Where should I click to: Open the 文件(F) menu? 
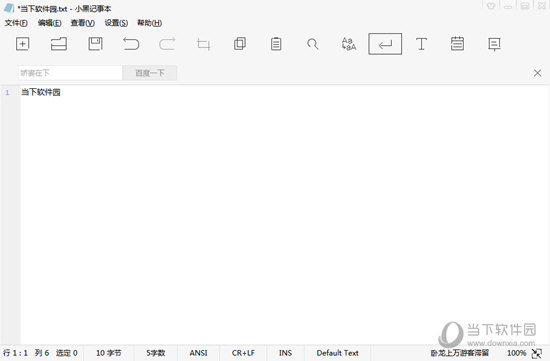(x=16, y=23)
